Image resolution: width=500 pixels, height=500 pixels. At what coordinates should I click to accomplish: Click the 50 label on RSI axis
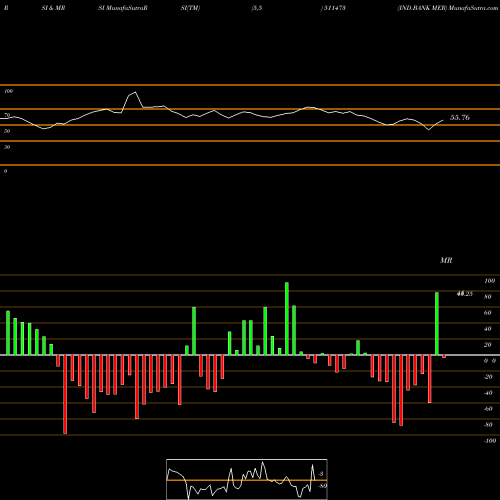tap(7, 131)
